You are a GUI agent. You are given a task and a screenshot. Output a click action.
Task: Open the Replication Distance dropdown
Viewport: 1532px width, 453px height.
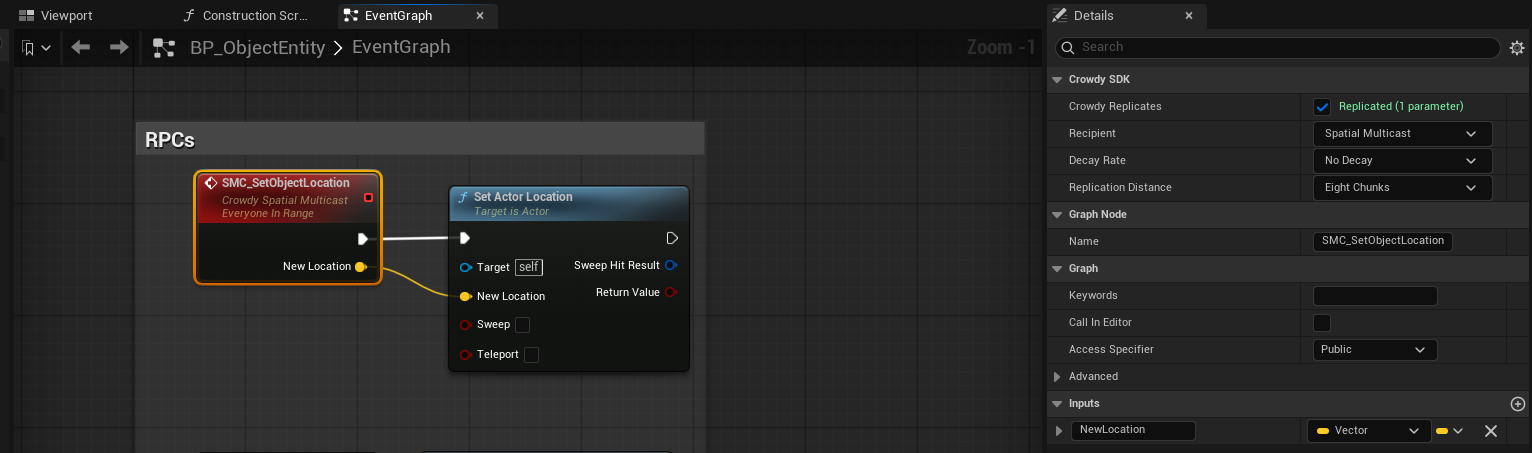click(1402, 187)
